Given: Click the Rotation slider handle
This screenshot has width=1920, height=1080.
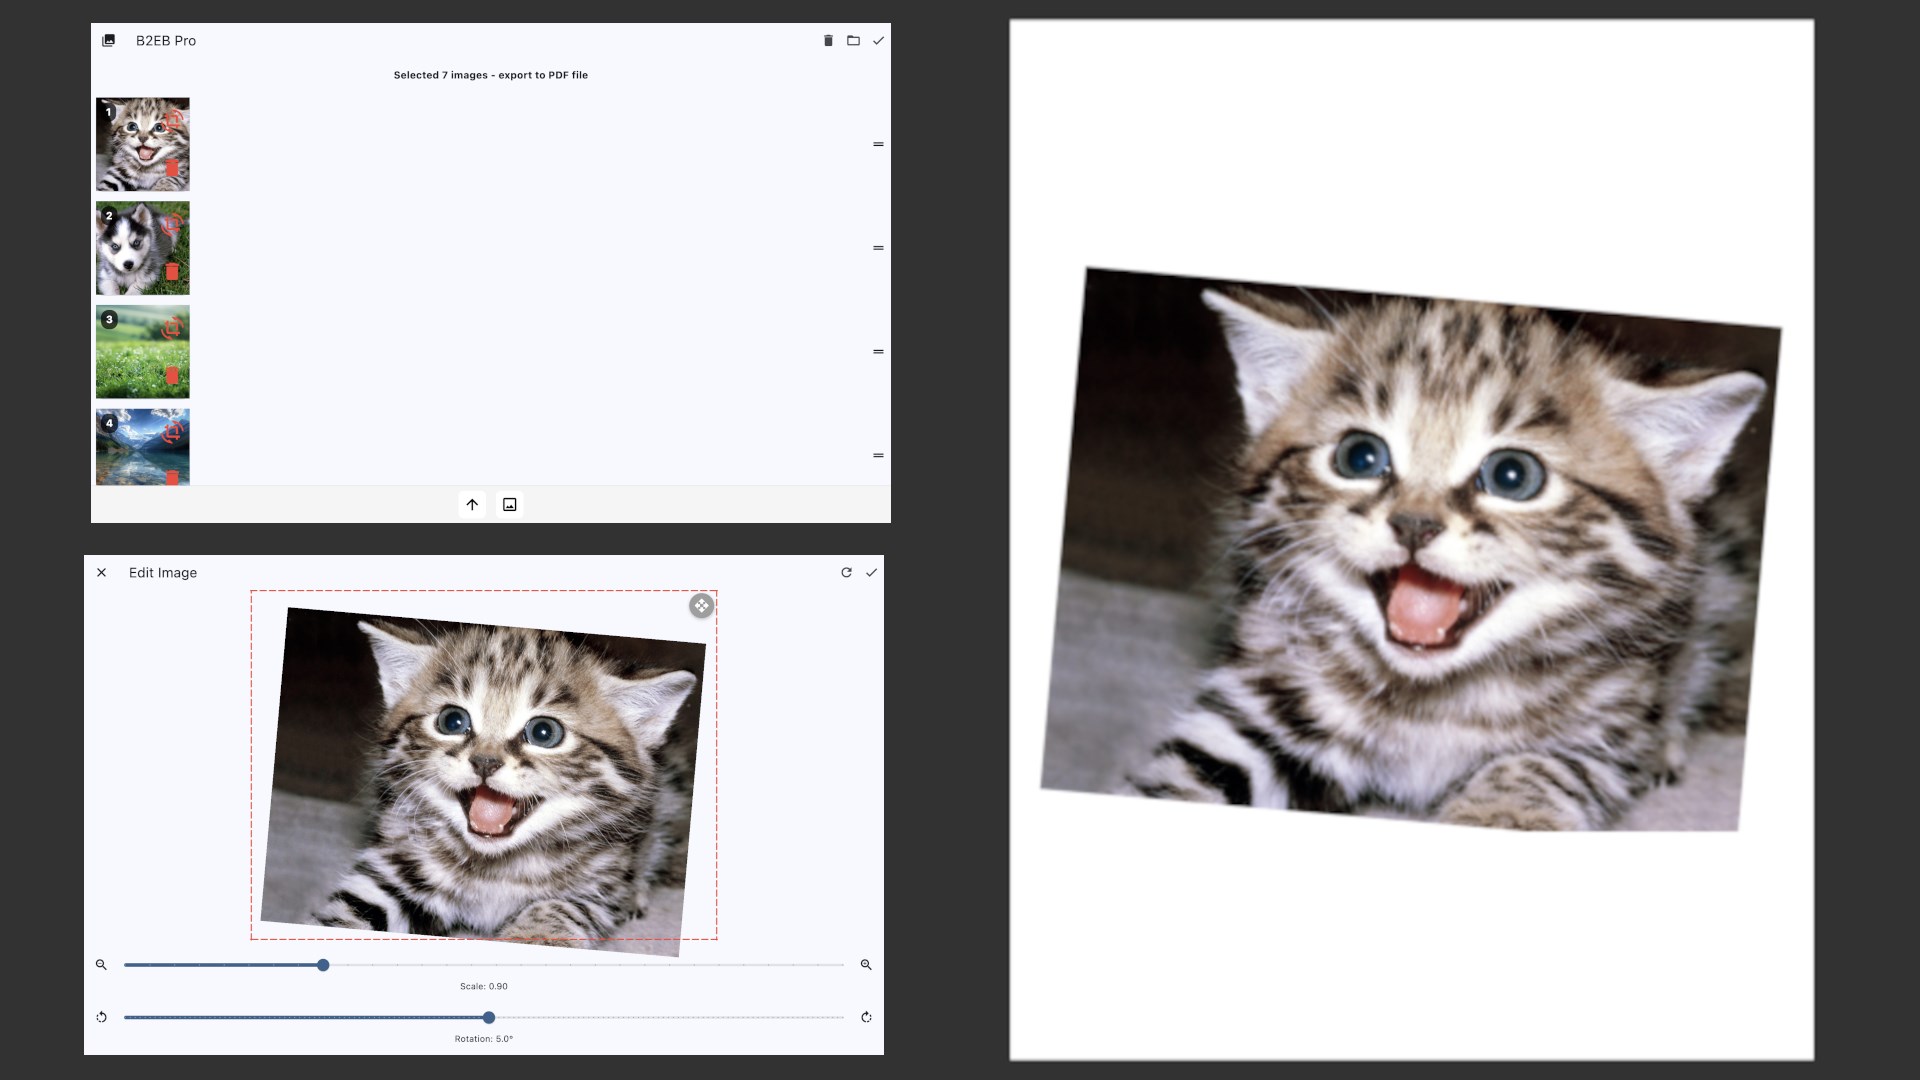Looking at the screenshot, I should point(489,1017).
